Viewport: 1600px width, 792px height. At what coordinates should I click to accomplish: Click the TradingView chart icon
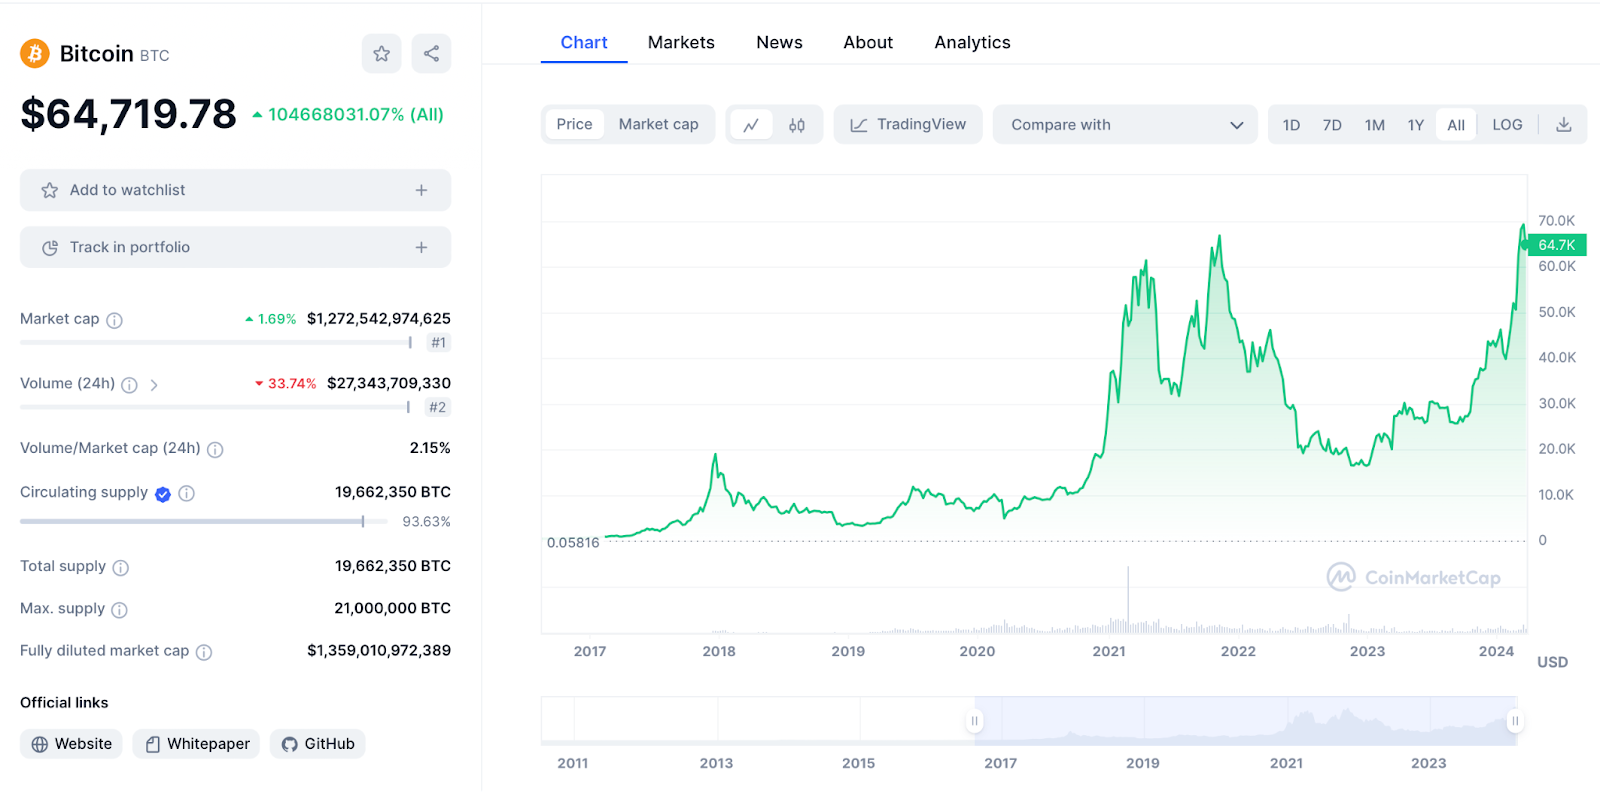click(x=858, y=125)
